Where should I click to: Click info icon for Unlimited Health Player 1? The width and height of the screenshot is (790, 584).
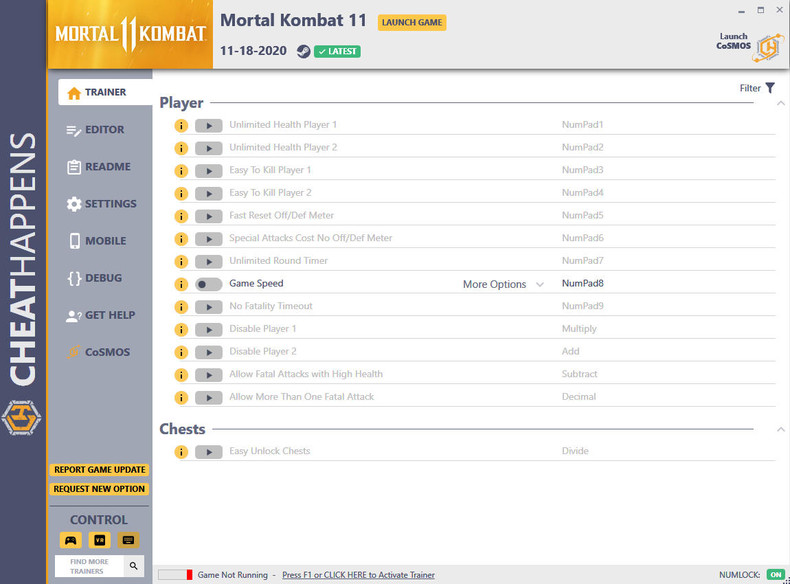[x=181, y=125]
